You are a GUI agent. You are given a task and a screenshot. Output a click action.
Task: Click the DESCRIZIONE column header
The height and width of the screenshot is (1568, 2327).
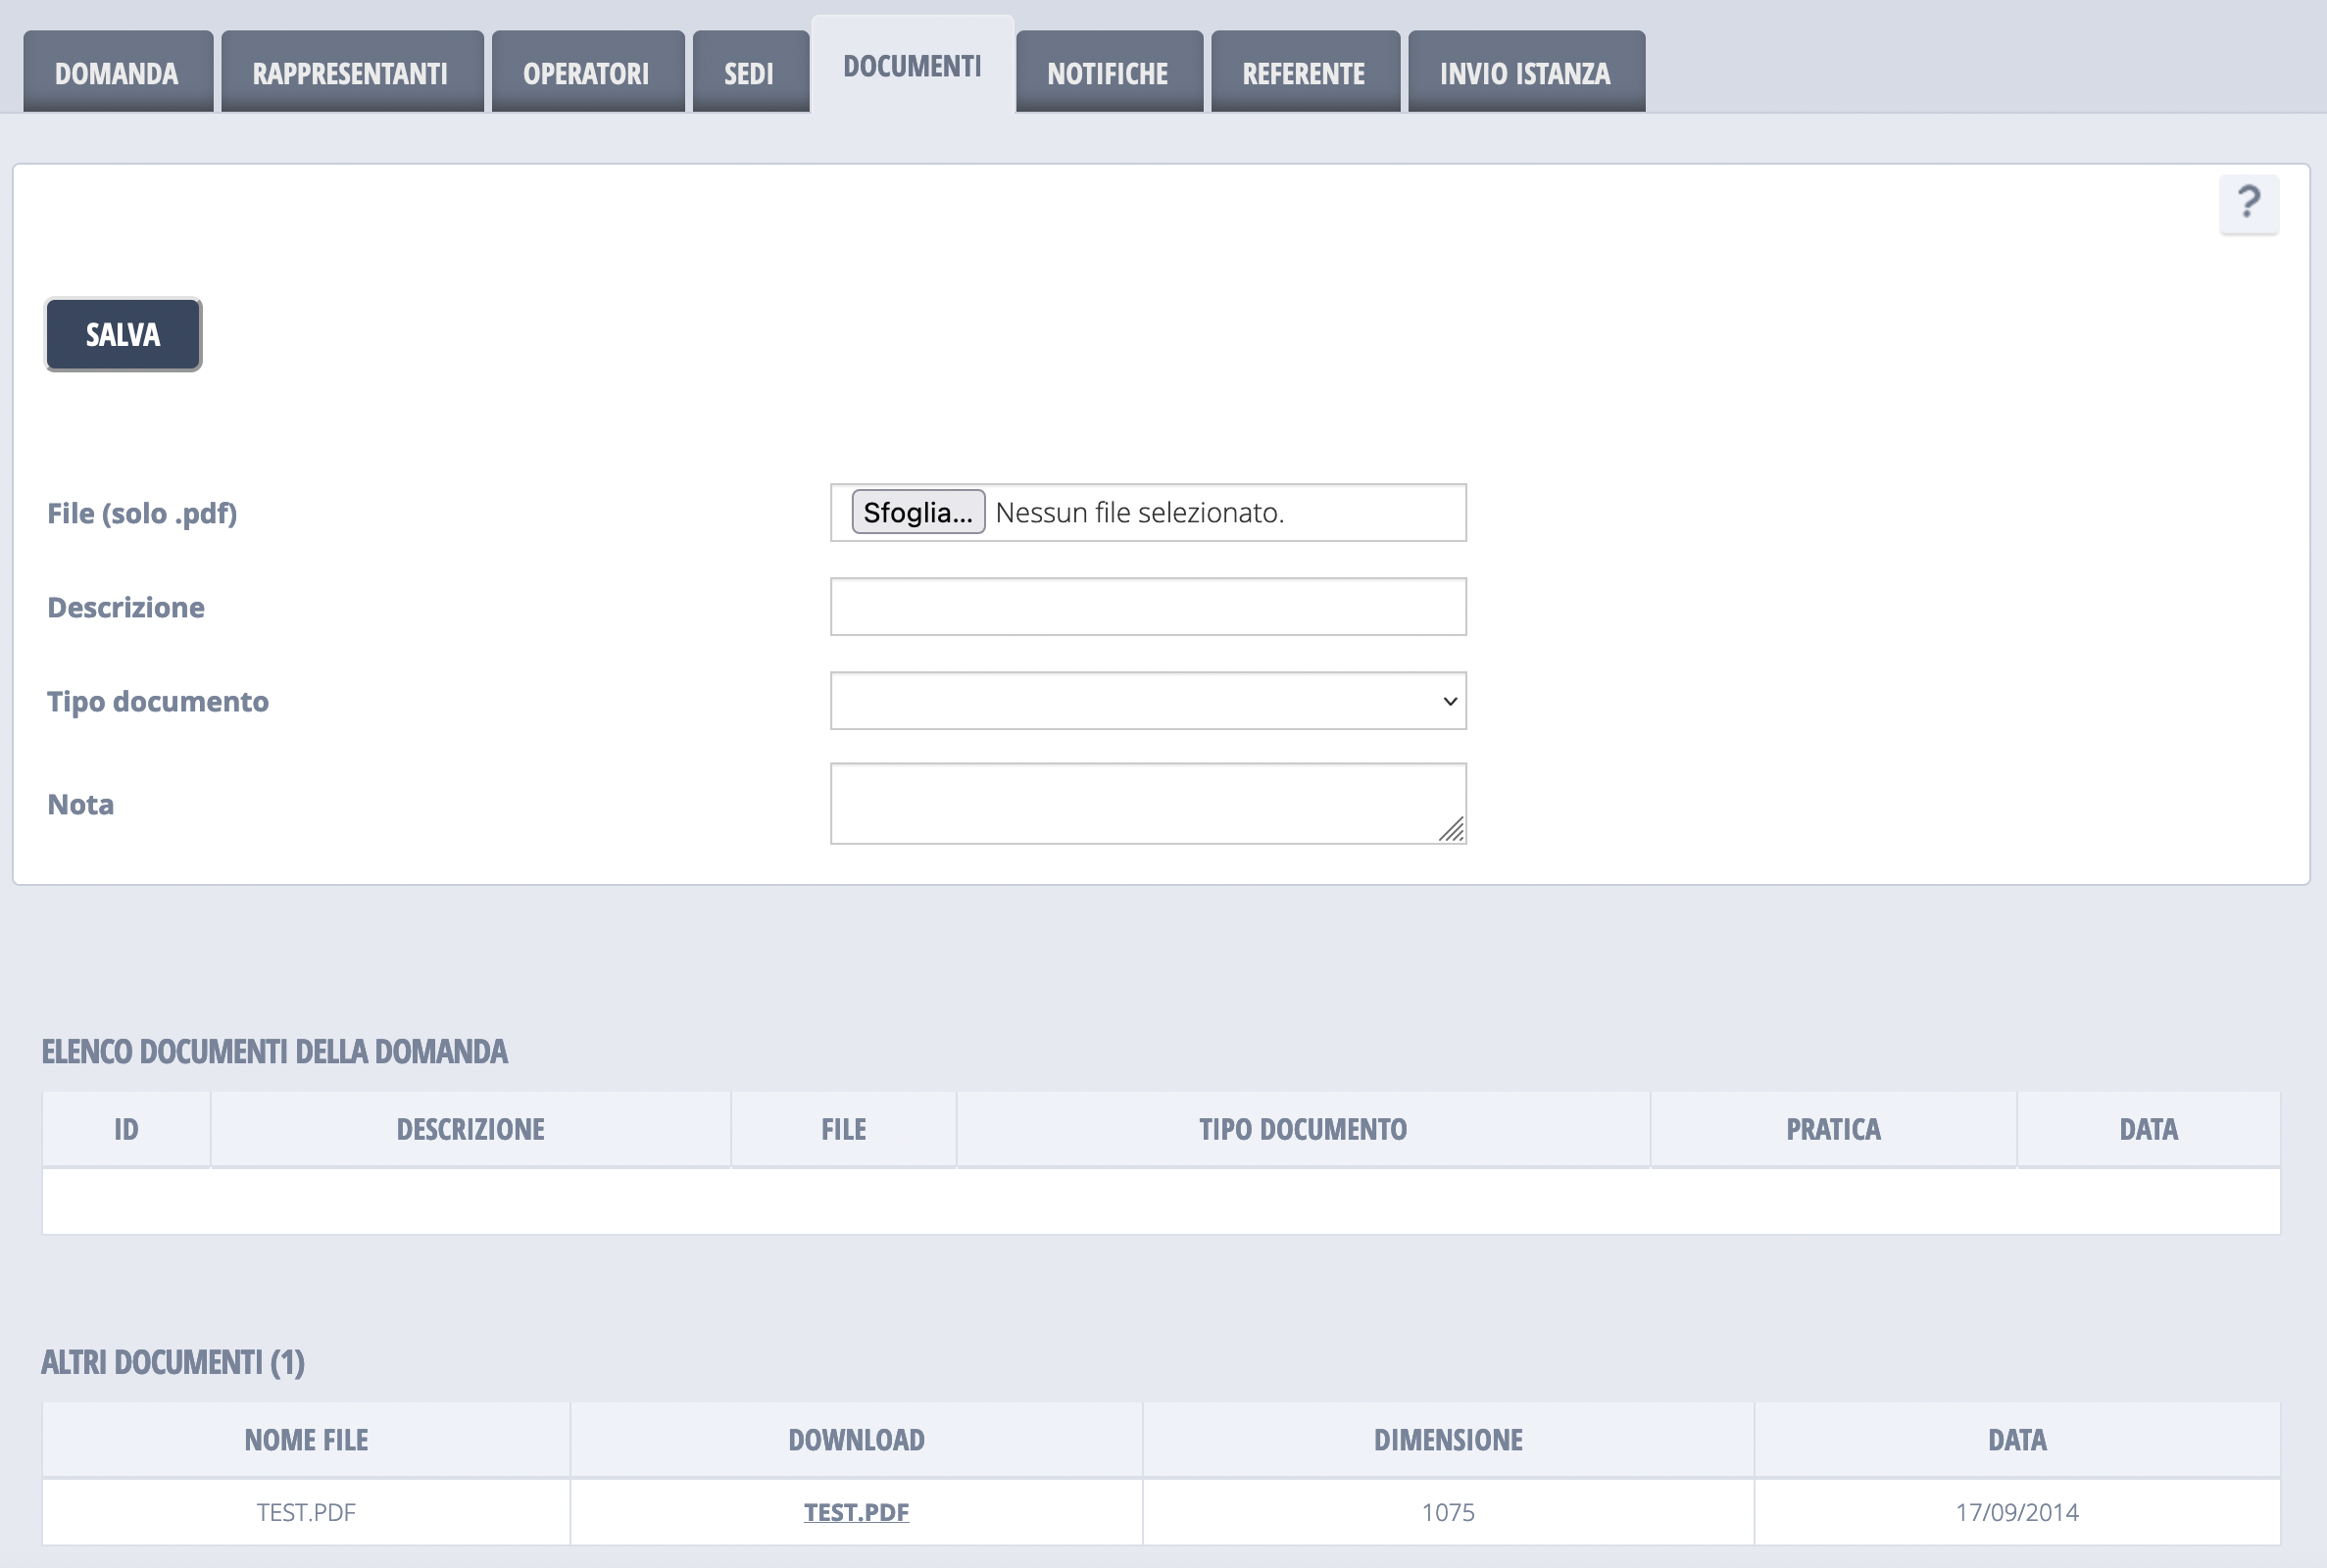click(470, 1129)
